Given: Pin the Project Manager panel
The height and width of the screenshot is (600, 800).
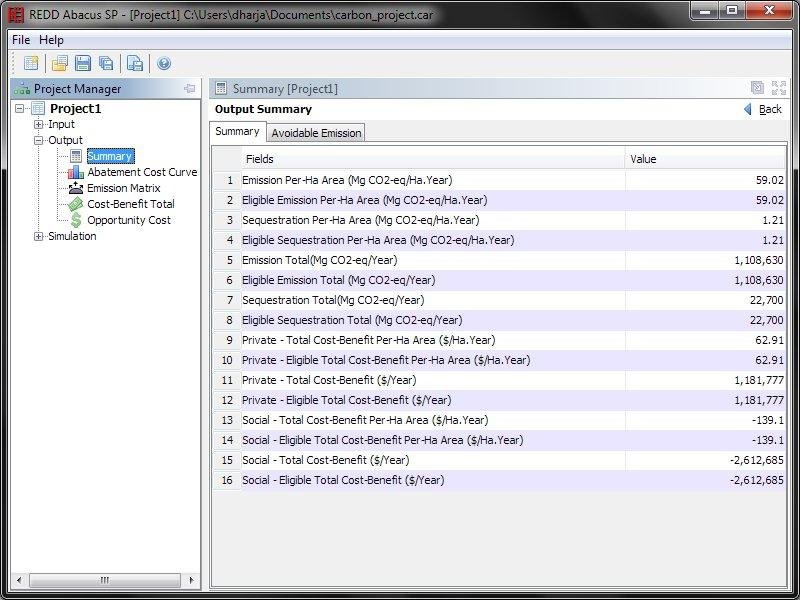Looking at the screenshot, I should pyautogui.click(x=189, y=89).
